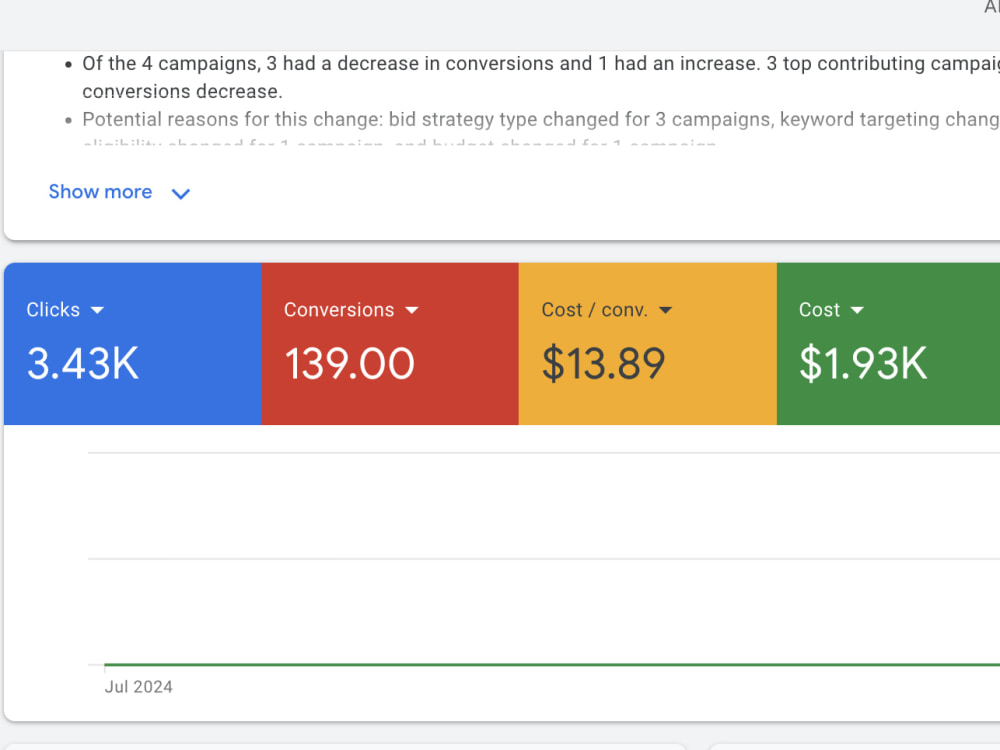Click the 139.00 conversions value
This screenshot has width=1000, height=750.
[349, 364]
